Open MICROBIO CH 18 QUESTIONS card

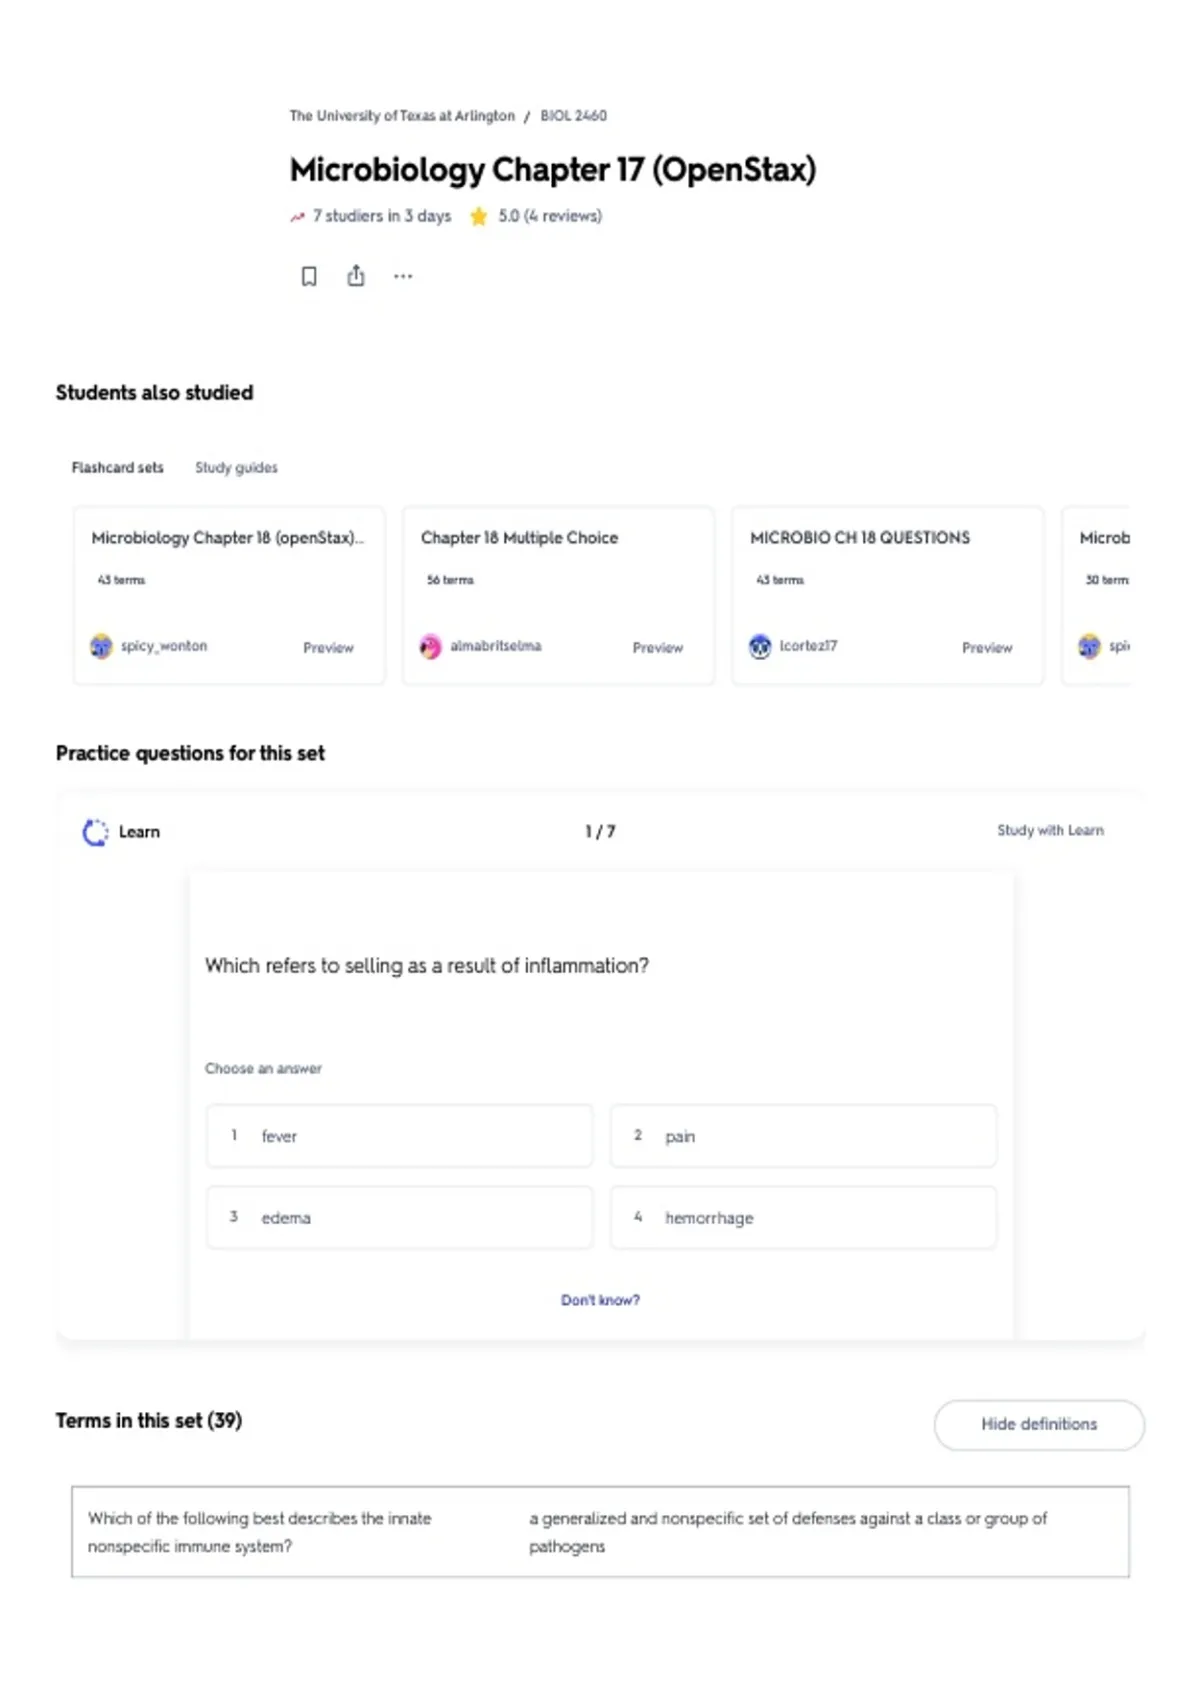888,595
